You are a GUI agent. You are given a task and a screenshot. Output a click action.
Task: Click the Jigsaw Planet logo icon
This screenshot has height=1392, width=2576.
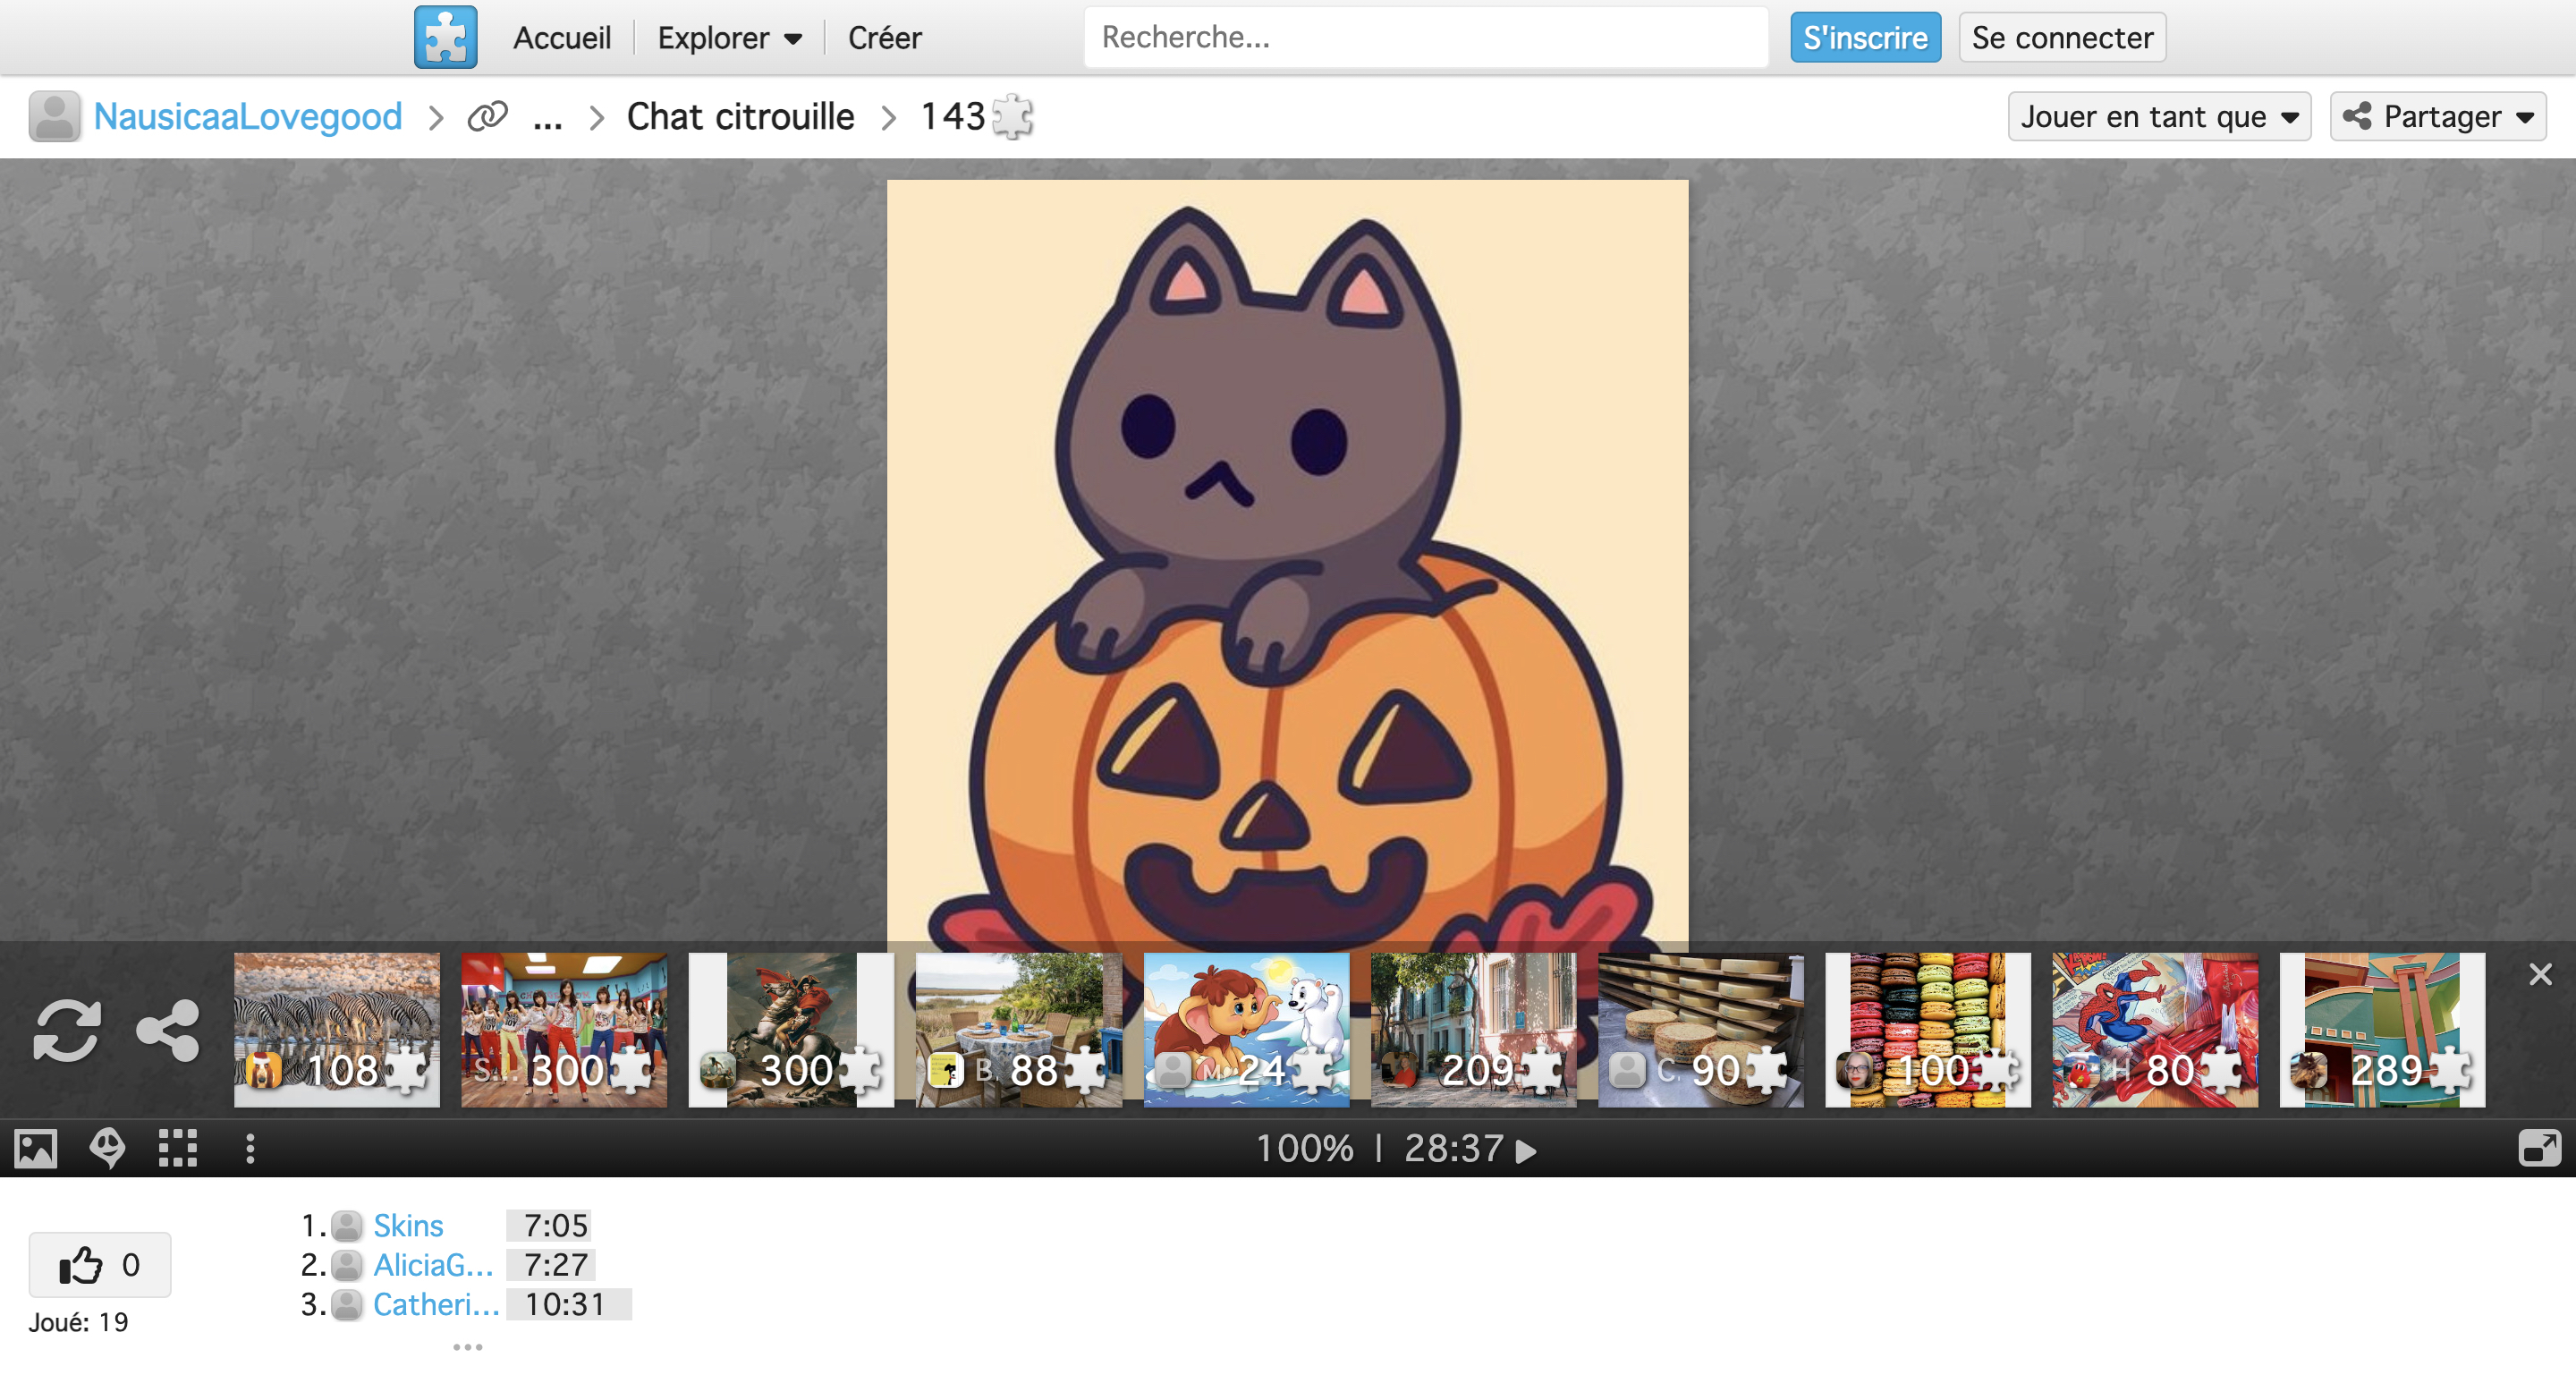(445, 37)
